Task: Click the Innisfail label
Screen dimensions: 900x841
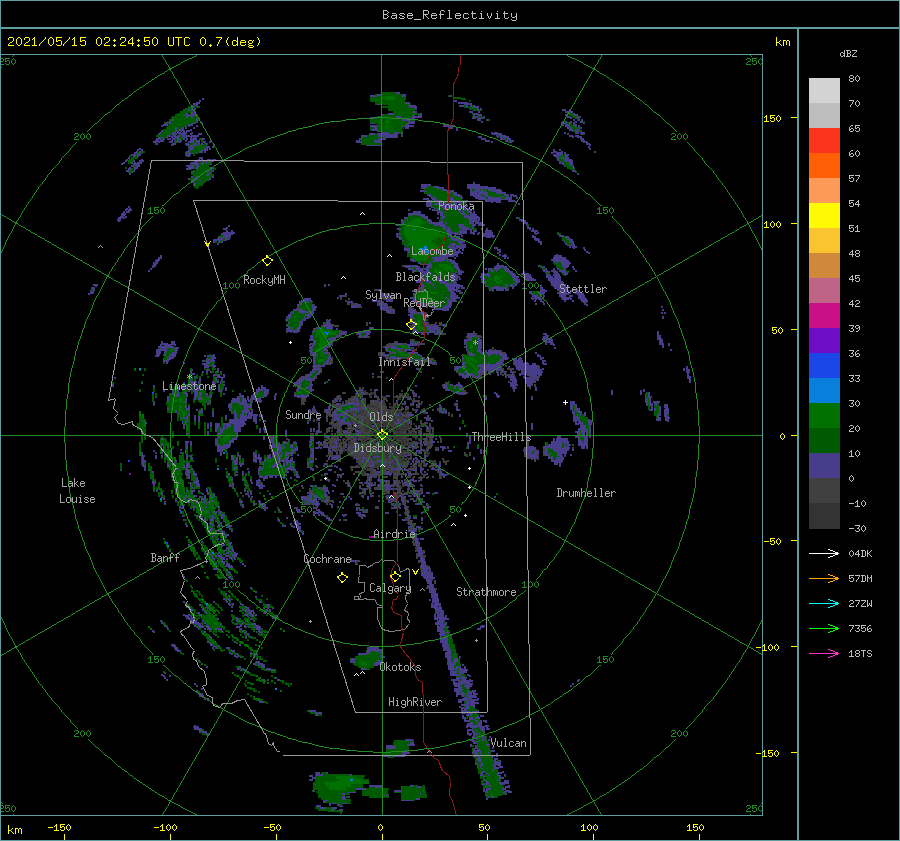Action: click(x=404, y=362)
